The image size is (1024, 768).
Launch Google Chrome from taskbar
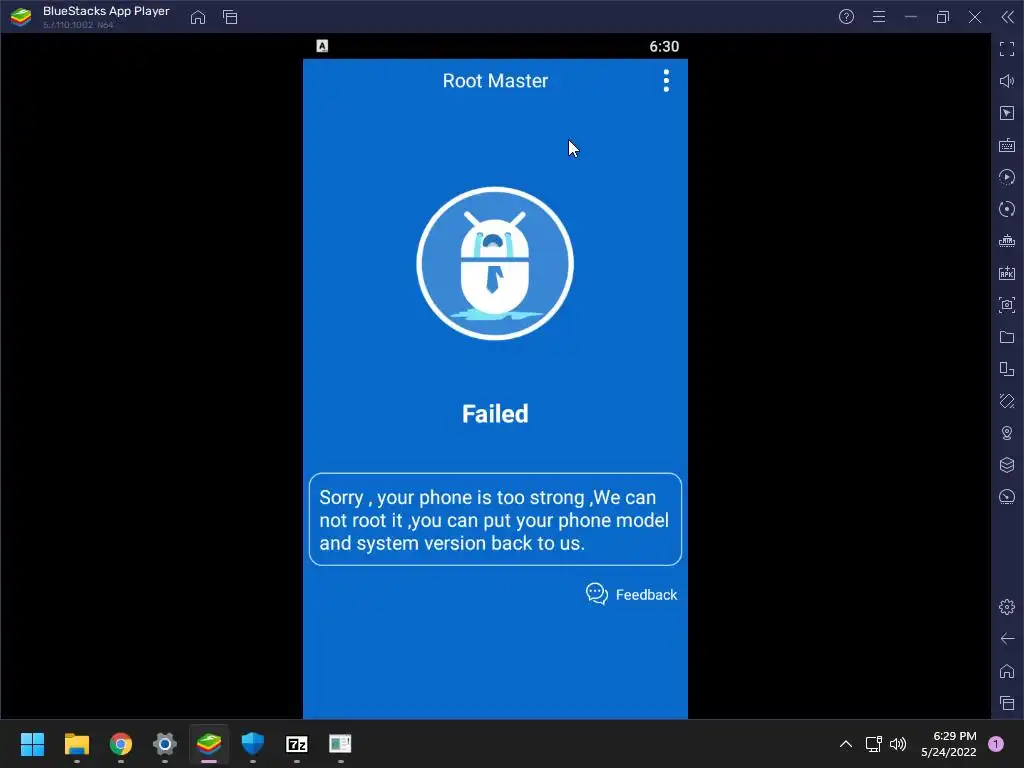[x=121, y=744]
